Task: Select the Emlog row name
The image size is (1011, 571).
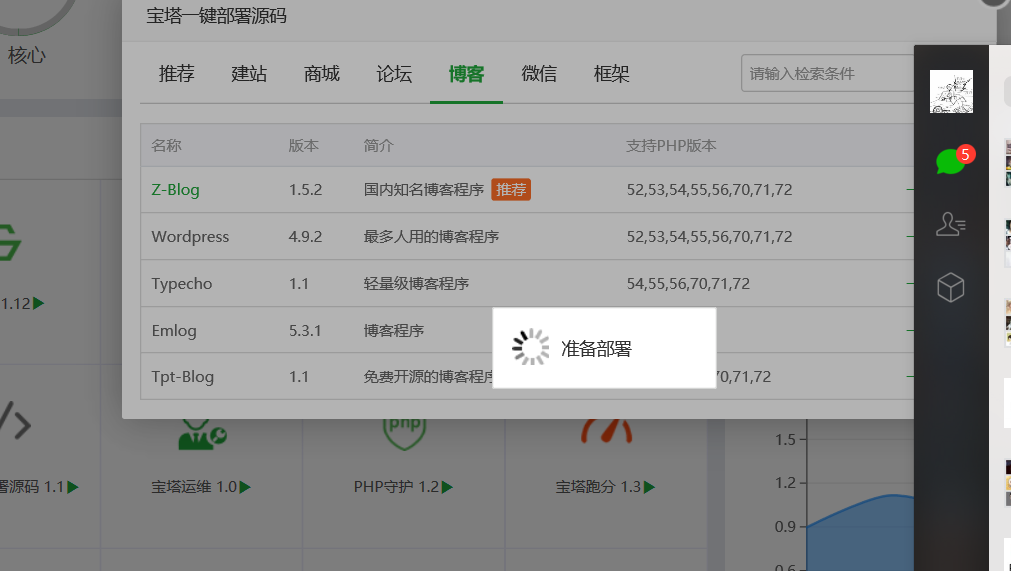Action: click(x=174, y=331)
